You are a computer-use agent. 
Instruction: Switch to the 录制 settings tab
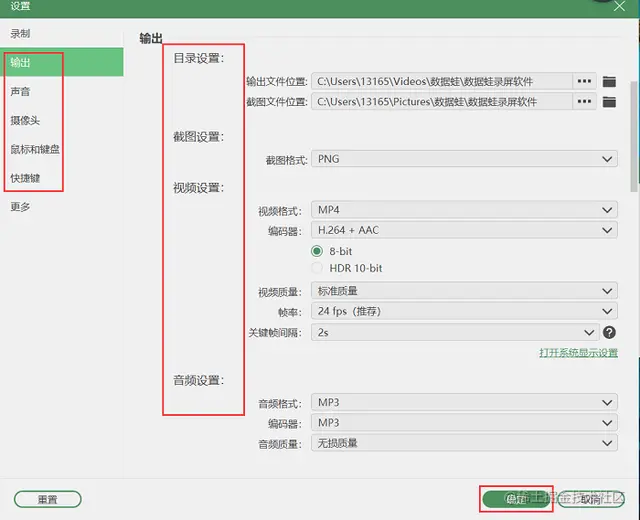click(62, 33)
